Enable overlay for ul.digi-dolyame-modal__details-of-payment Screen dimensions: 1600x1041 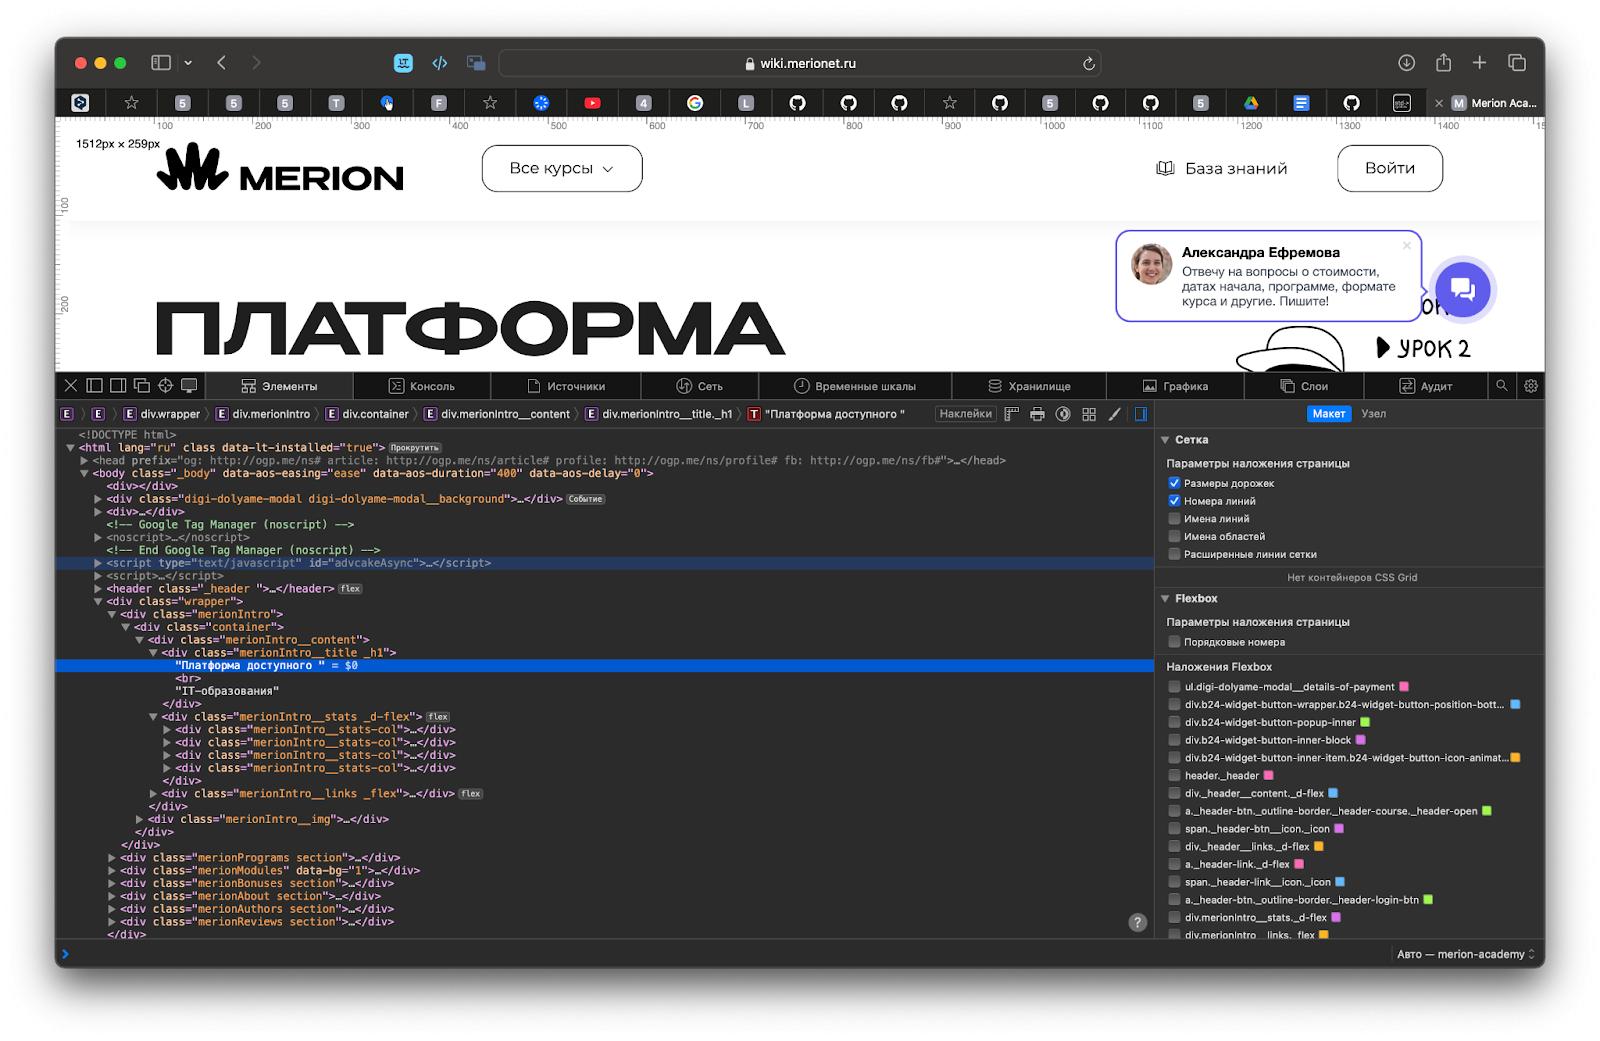pyautogui.click(x=1175, y=687)
